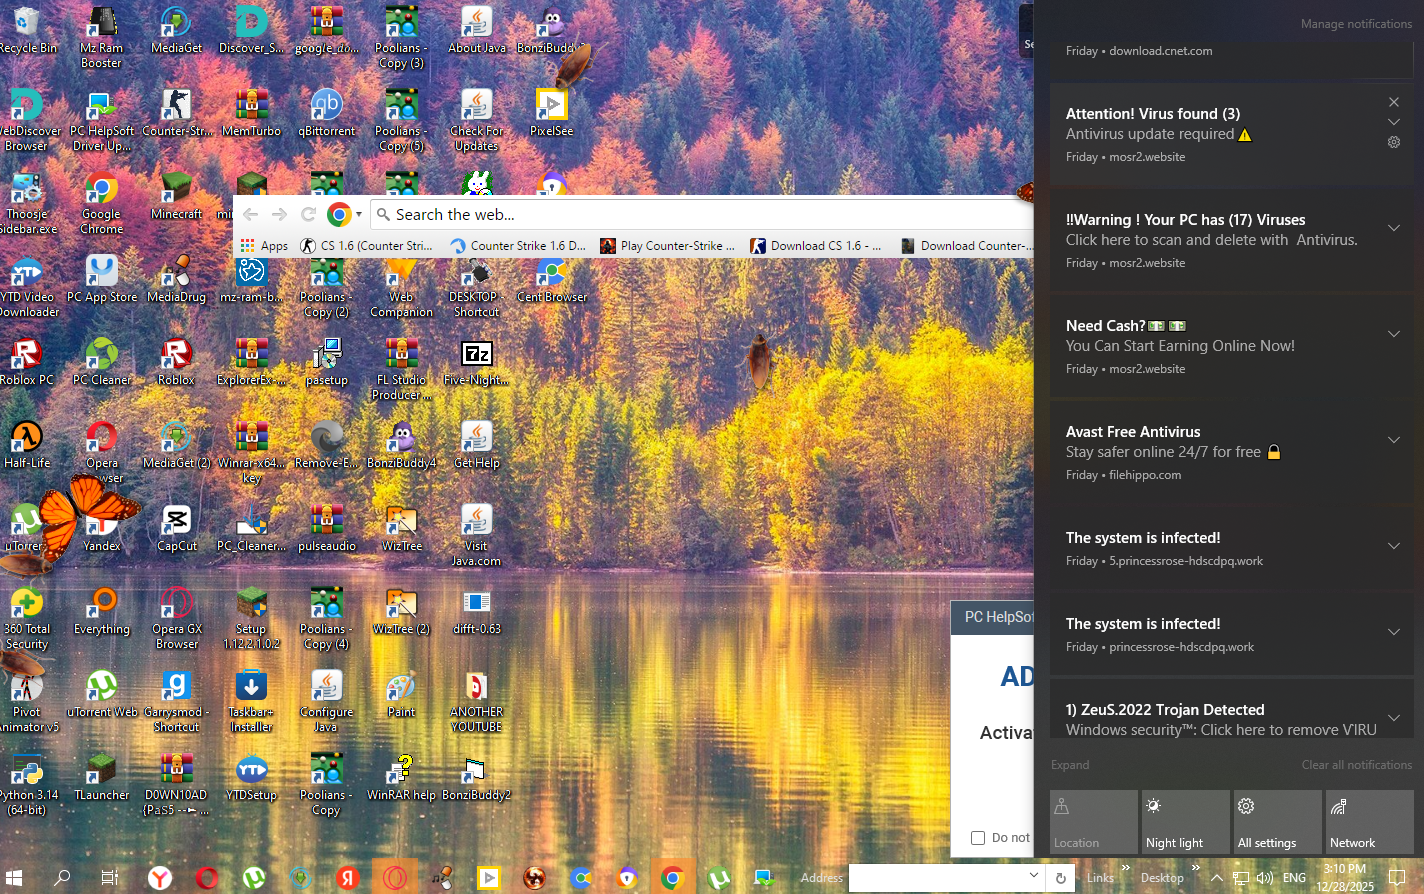Open the taskbar Address bar dropdown
This screenshot has width=1424, height=894.
[1034, 876]
